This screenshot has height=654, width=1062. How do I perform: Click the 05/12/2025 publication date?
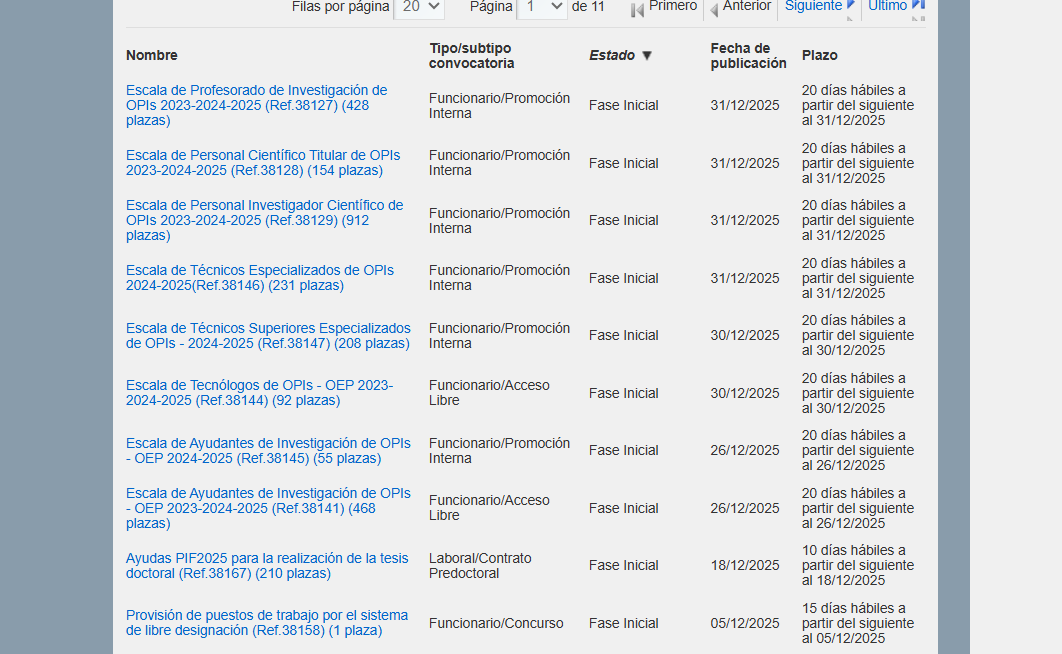click(745, 624)
